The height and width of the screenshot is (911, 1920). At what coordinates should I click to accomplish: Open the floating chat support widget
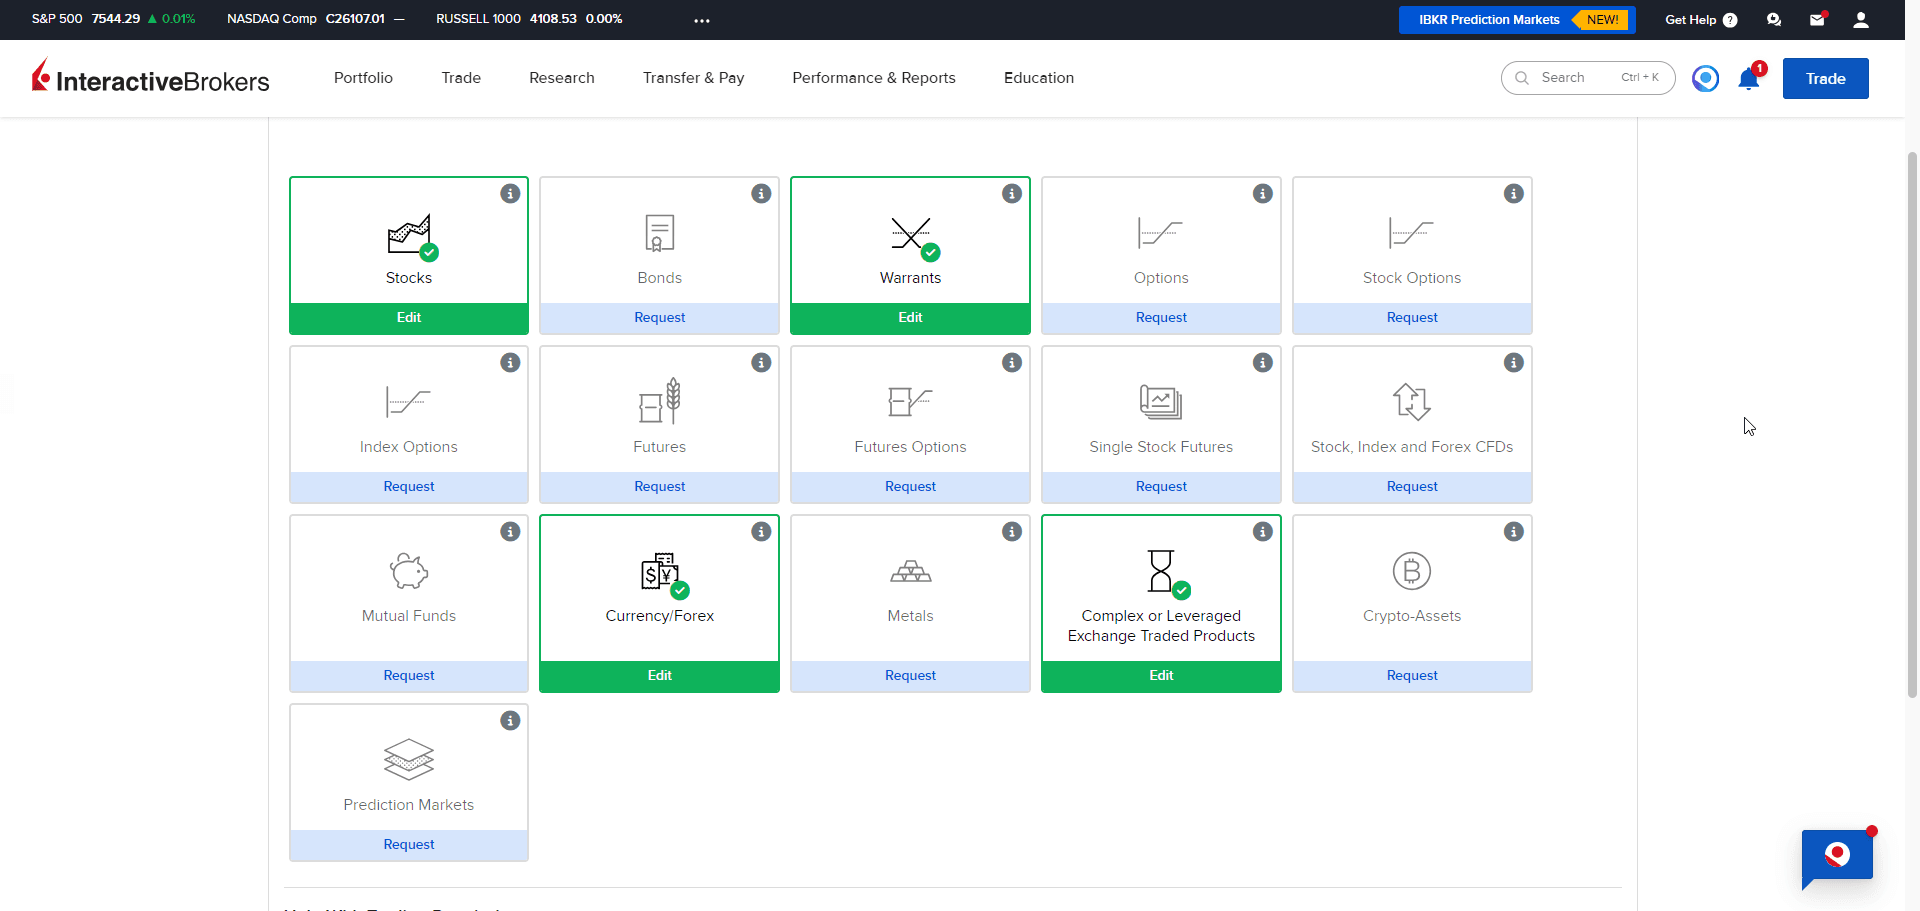pos(1837,857)
